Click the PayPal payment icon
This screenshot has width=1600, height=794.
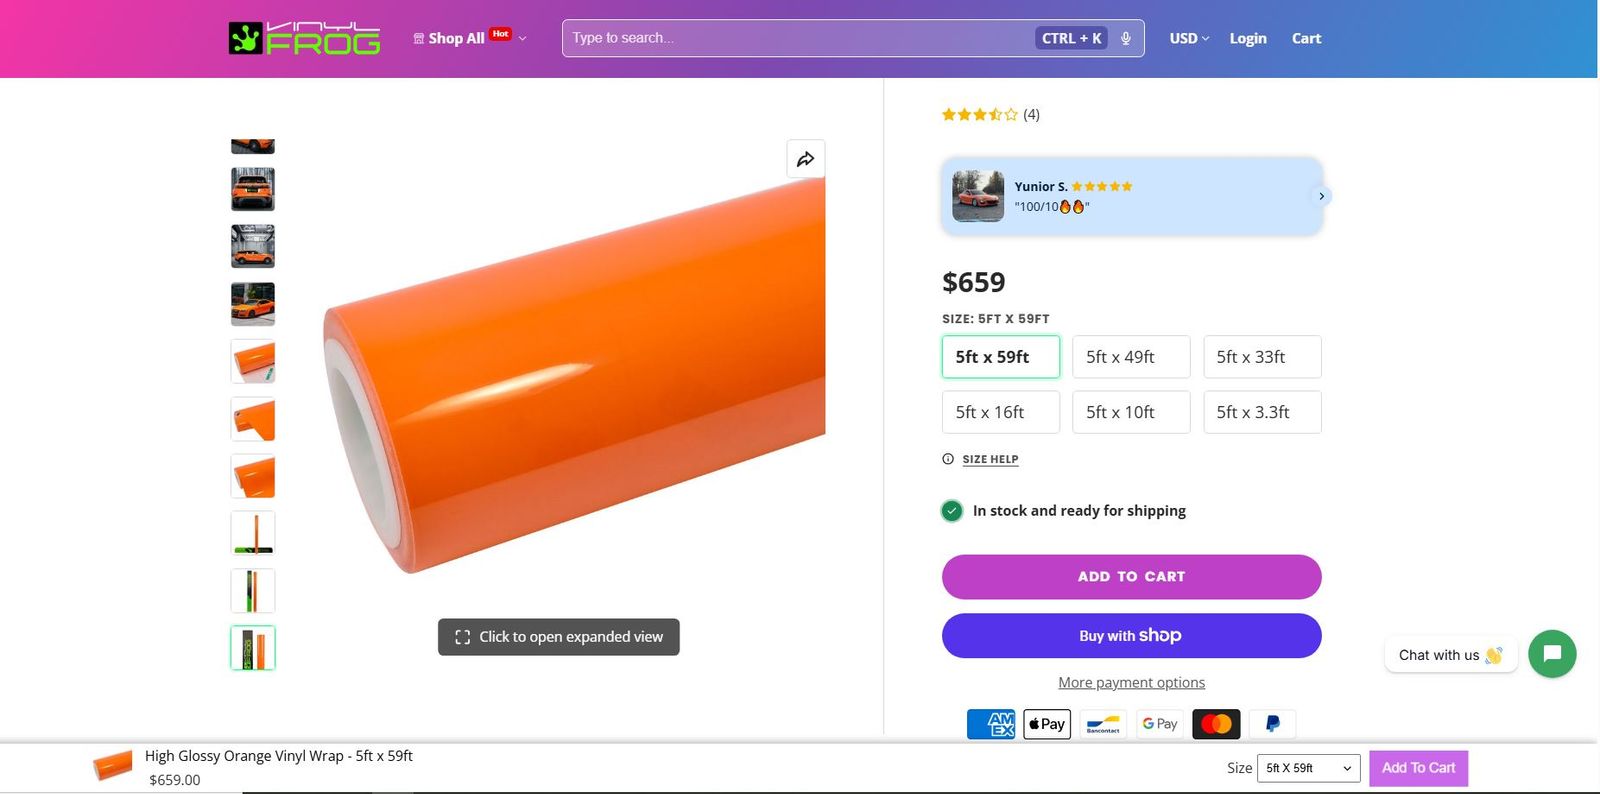pyautogui.click(x=1272, y=724)
